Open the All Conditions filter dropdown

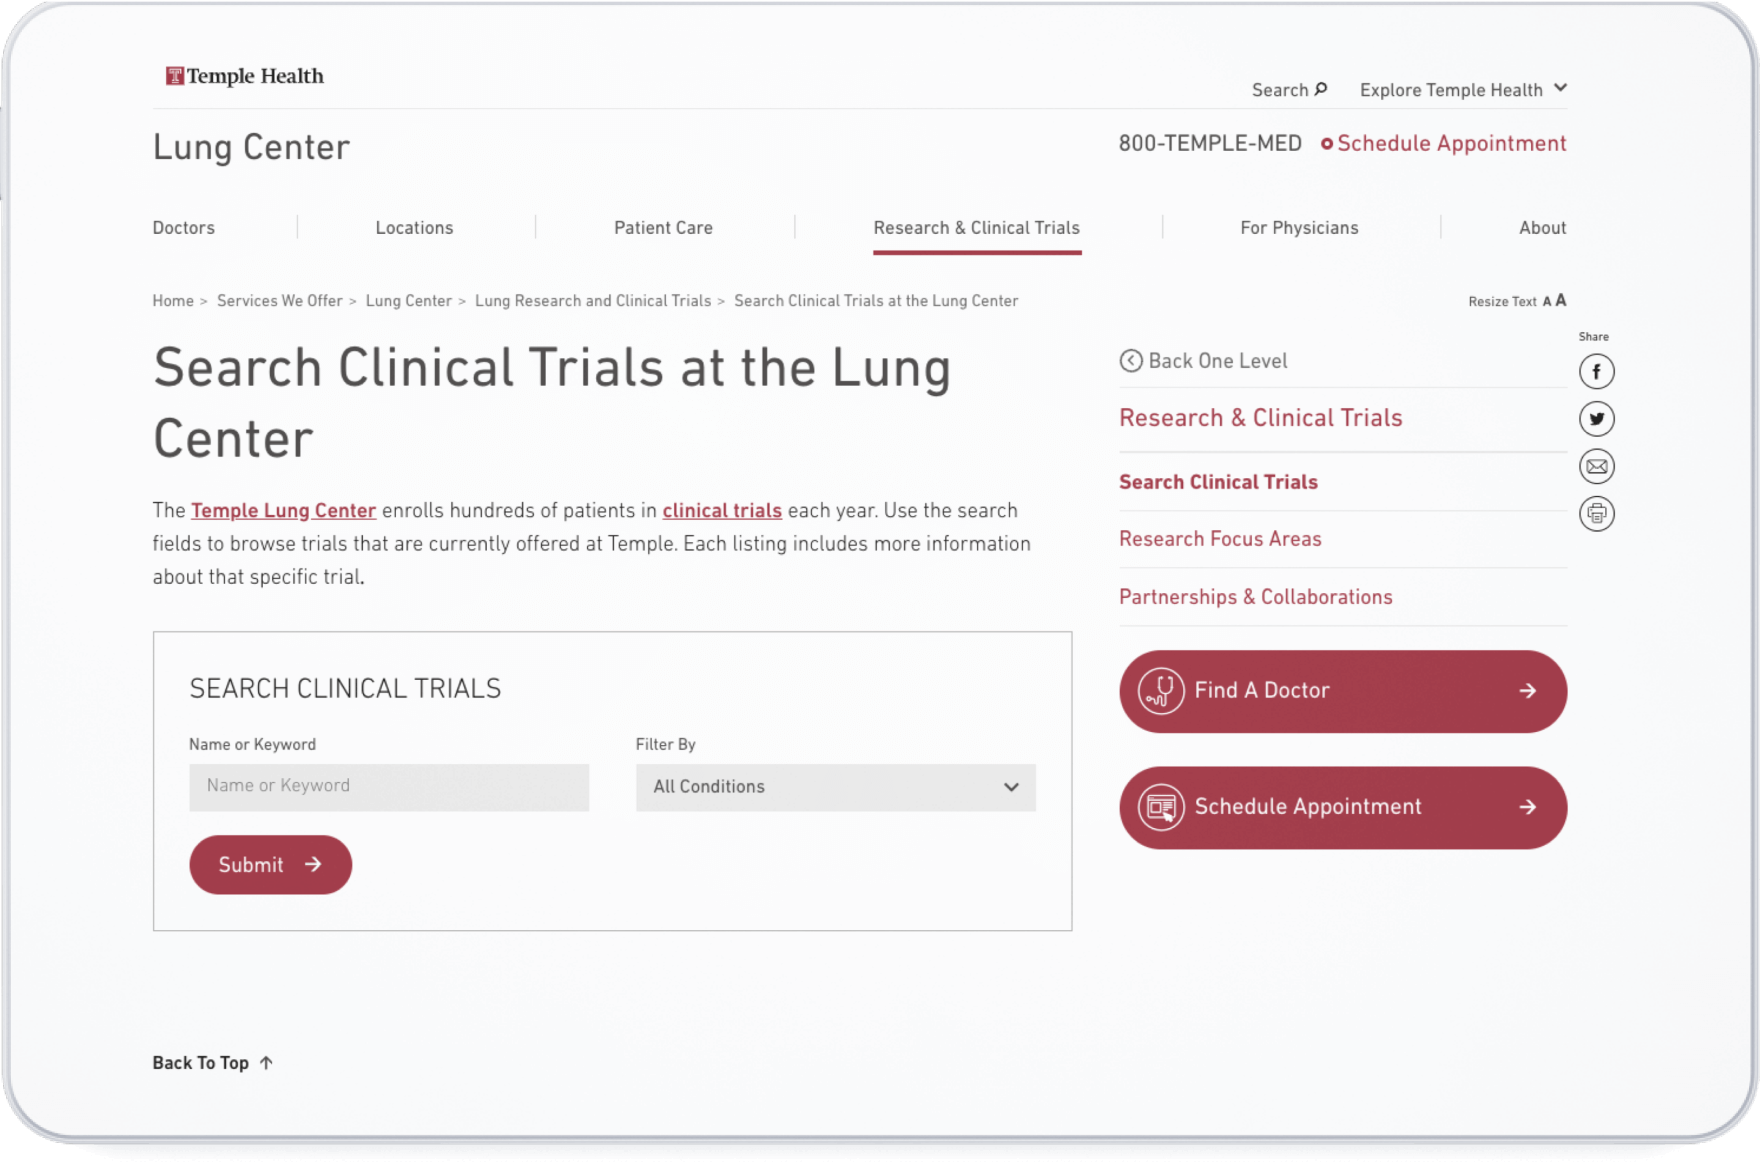(x=836, y=787)
